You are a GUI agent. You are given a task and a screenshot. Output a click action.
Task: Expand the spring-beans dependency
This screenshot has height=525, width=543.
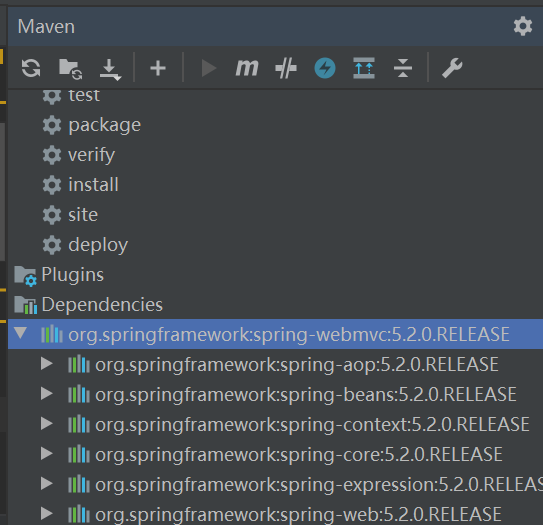pos(46,394)
